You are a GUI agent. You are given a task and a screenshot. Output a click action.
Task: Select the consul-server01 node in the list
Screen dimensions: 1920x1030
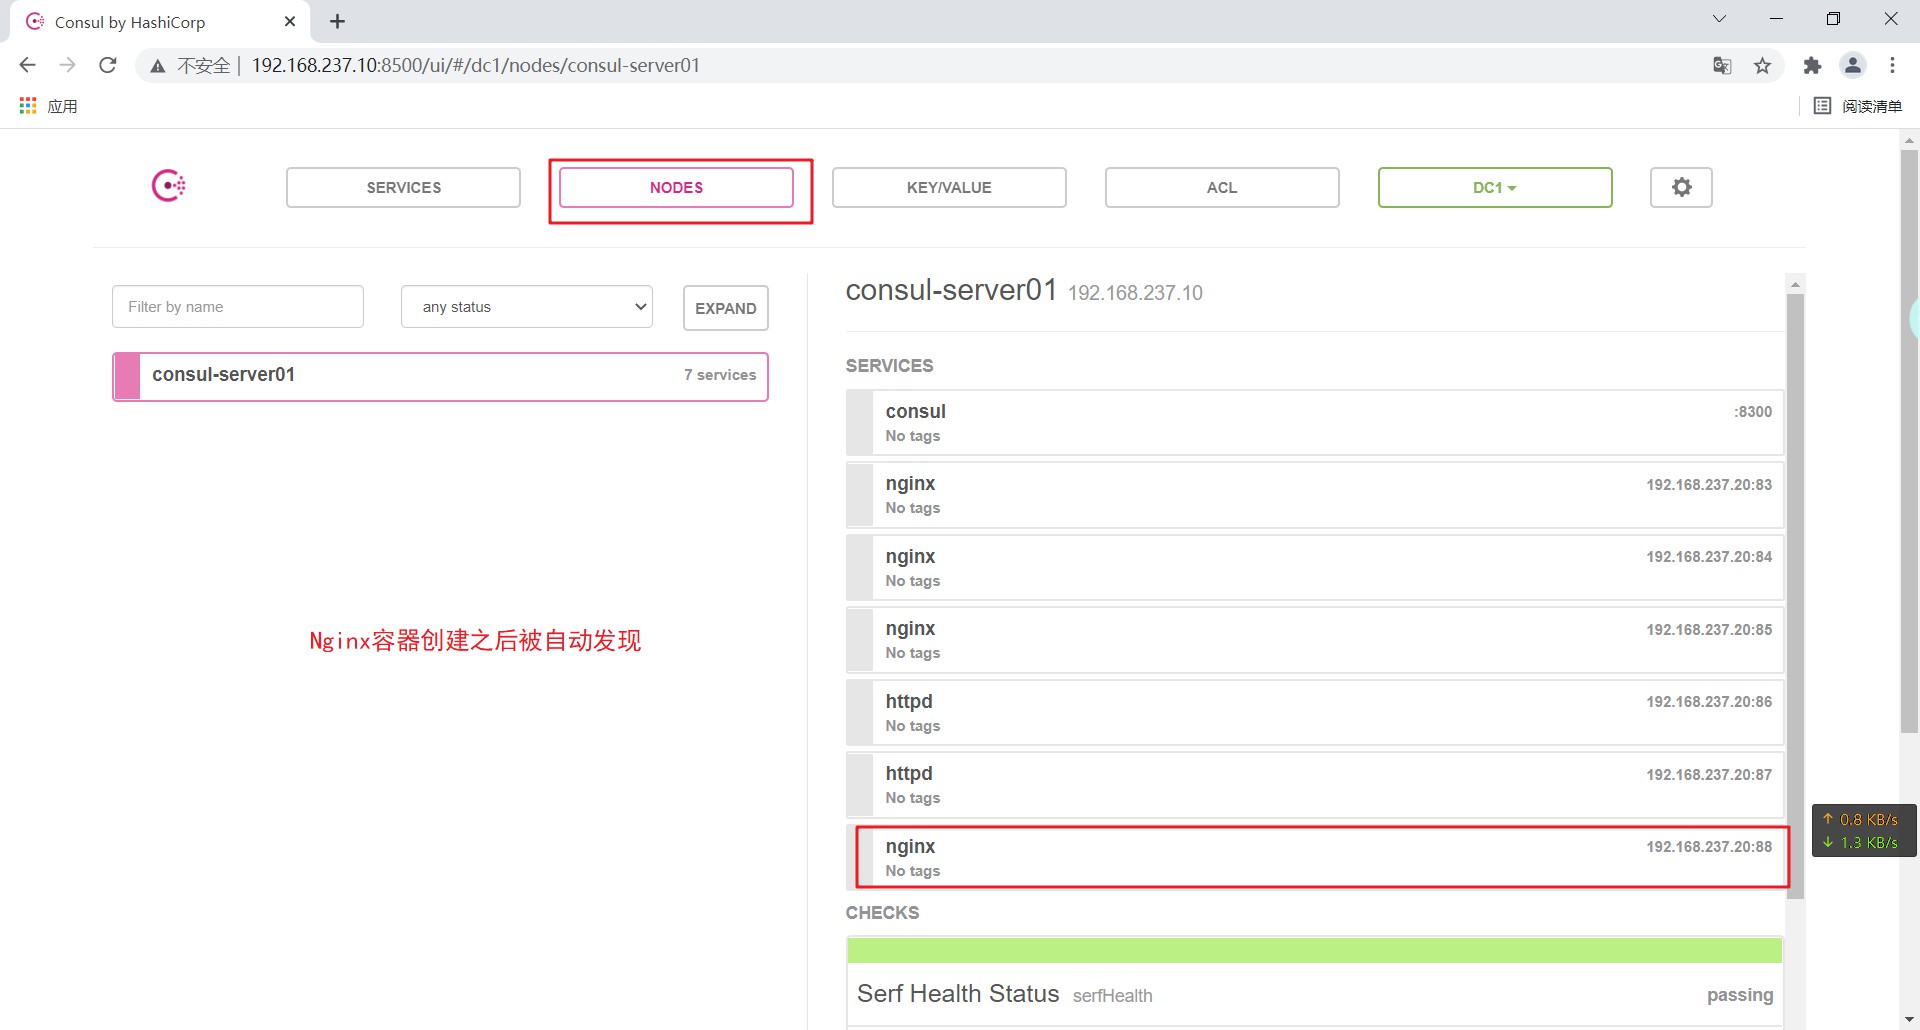click(440, 376)
